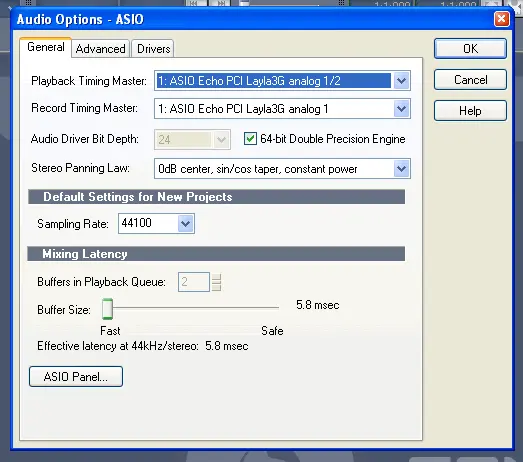Viewport: 523px width, 462px height.
Task: Switch to the Advanced tab
Action: click(x=100, y=49)
